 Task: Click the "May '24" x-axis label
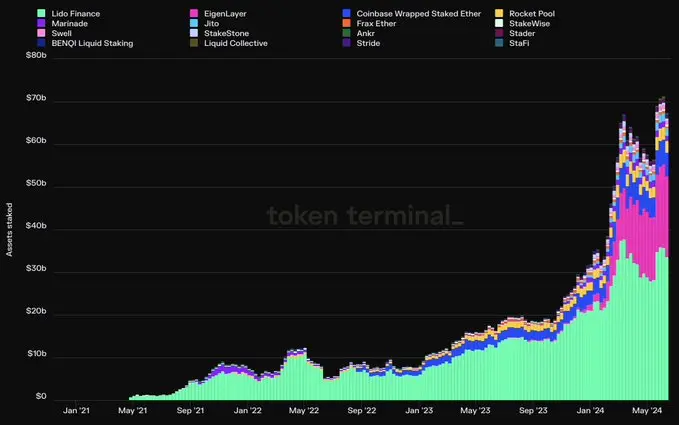(647, 410)
